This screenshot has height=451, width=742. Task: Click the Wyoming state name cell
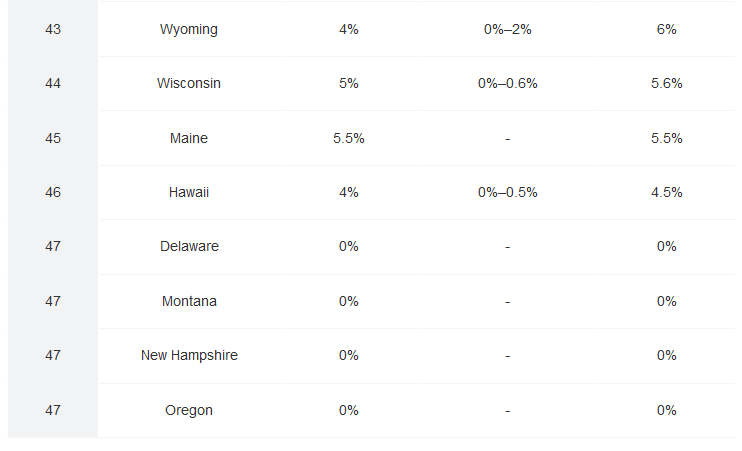189,29
